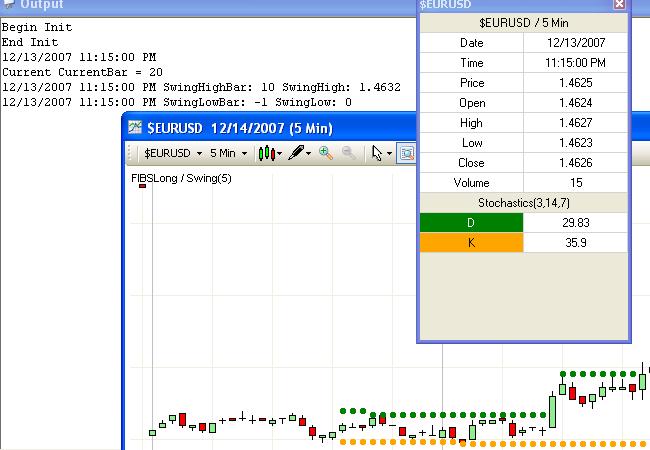Click the '$EURUSD / 5 Min' data box header

click(524, 23)
